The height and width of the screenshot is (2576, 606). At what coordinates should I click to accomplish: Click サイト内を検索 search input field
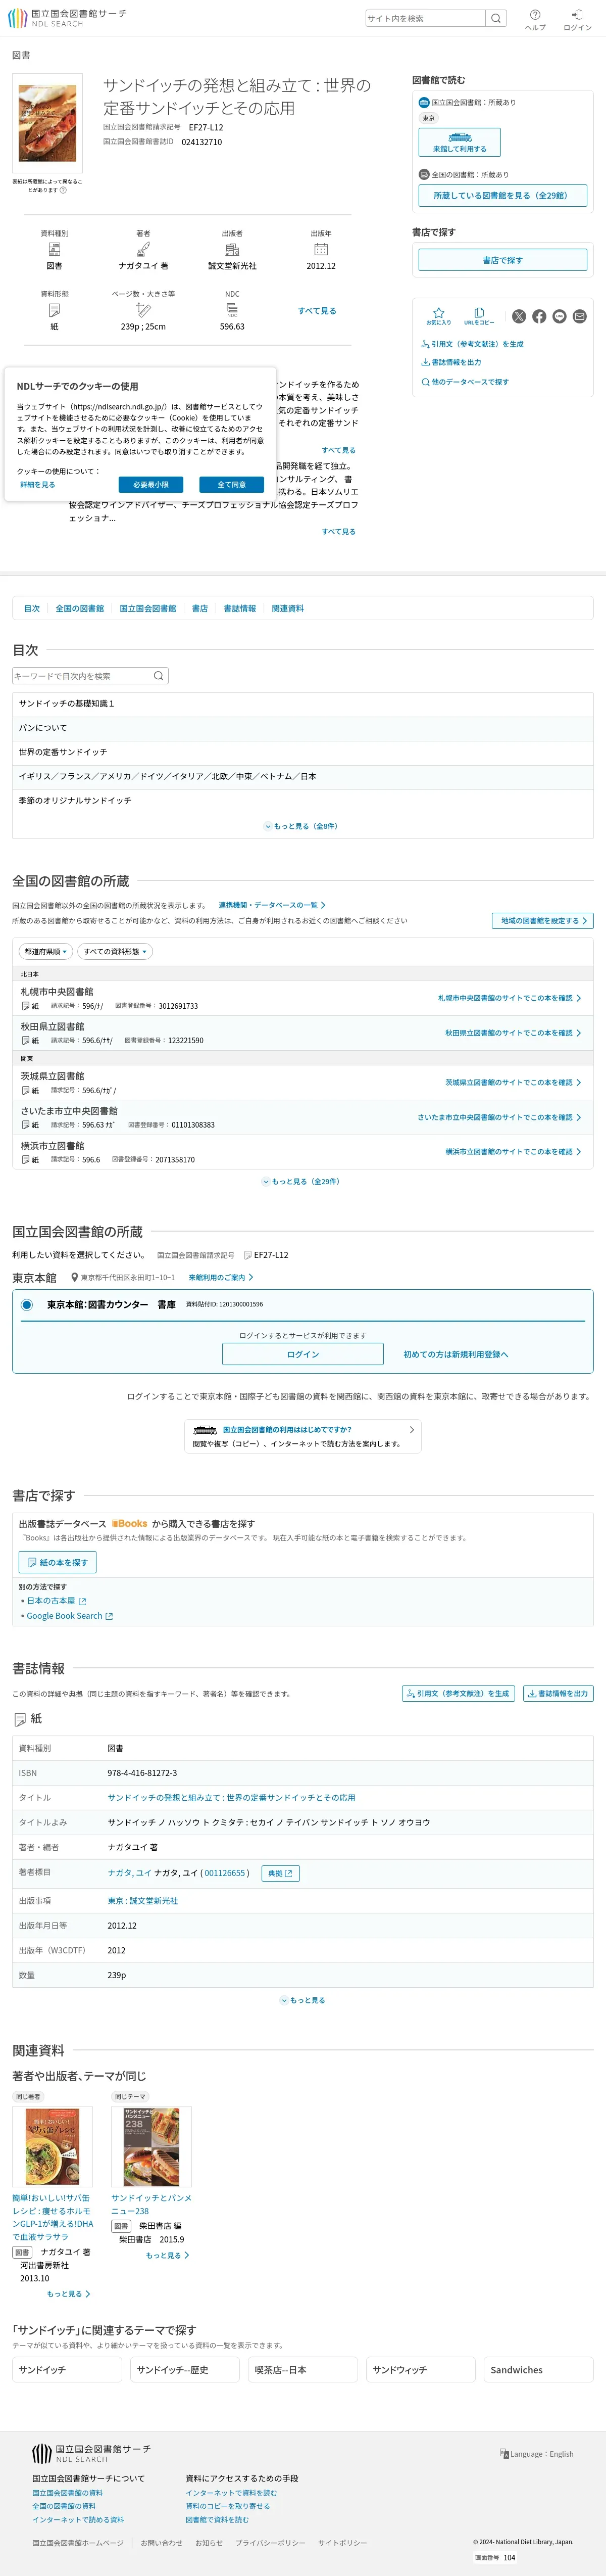tap(425, 18)
